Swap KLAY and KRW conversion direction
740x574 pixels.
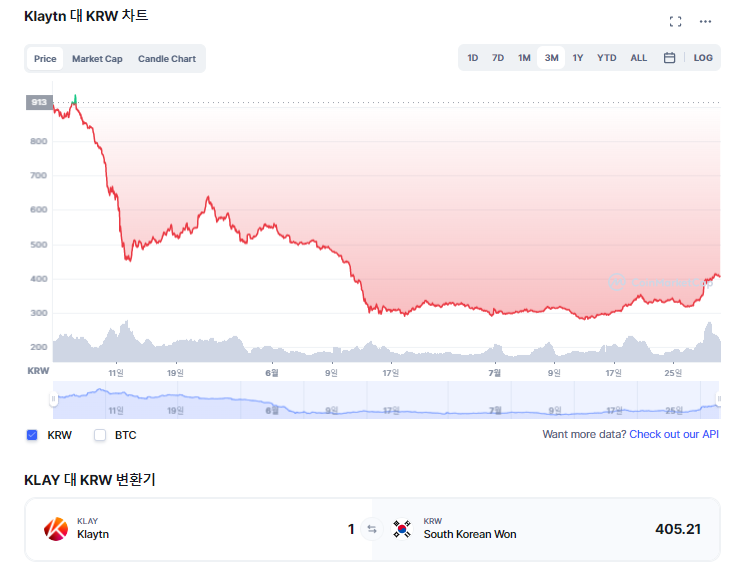pos(372,529)
